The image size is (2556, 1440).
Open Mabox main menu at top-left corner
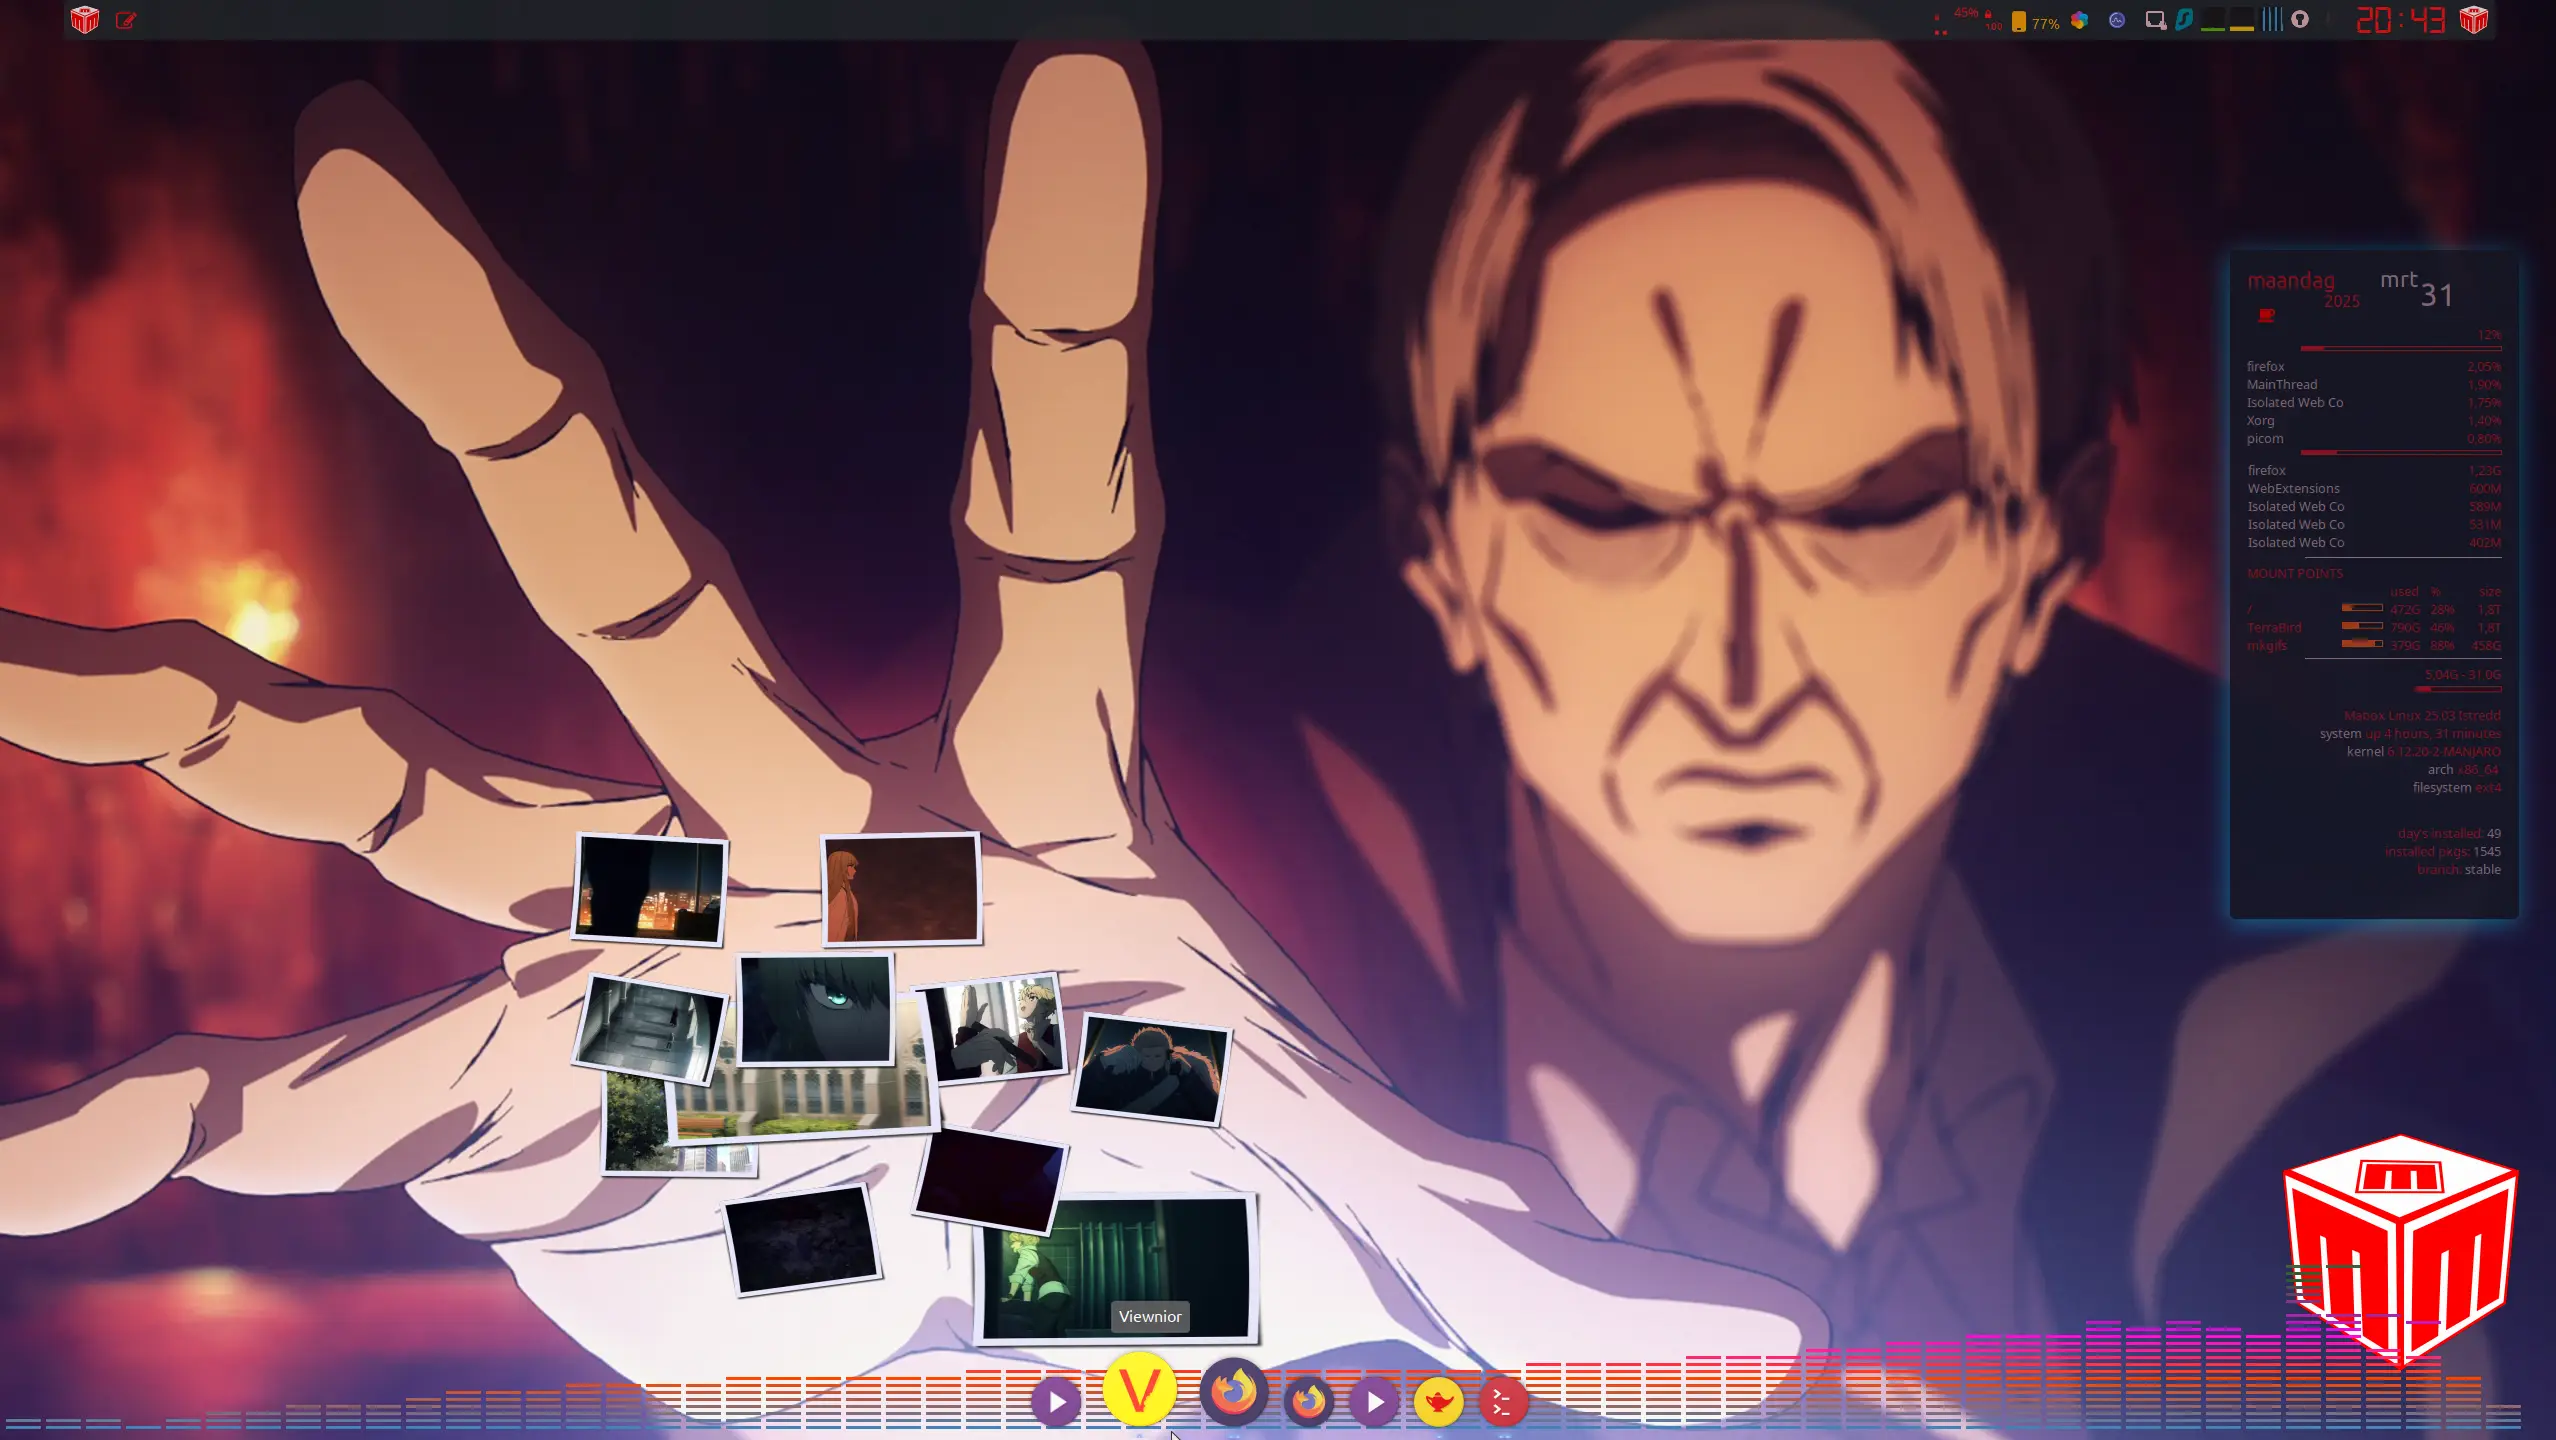pos(85,20)
